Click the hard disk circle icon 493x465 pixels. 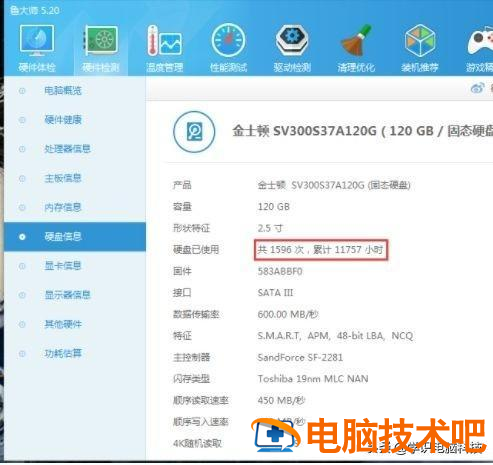194,132
